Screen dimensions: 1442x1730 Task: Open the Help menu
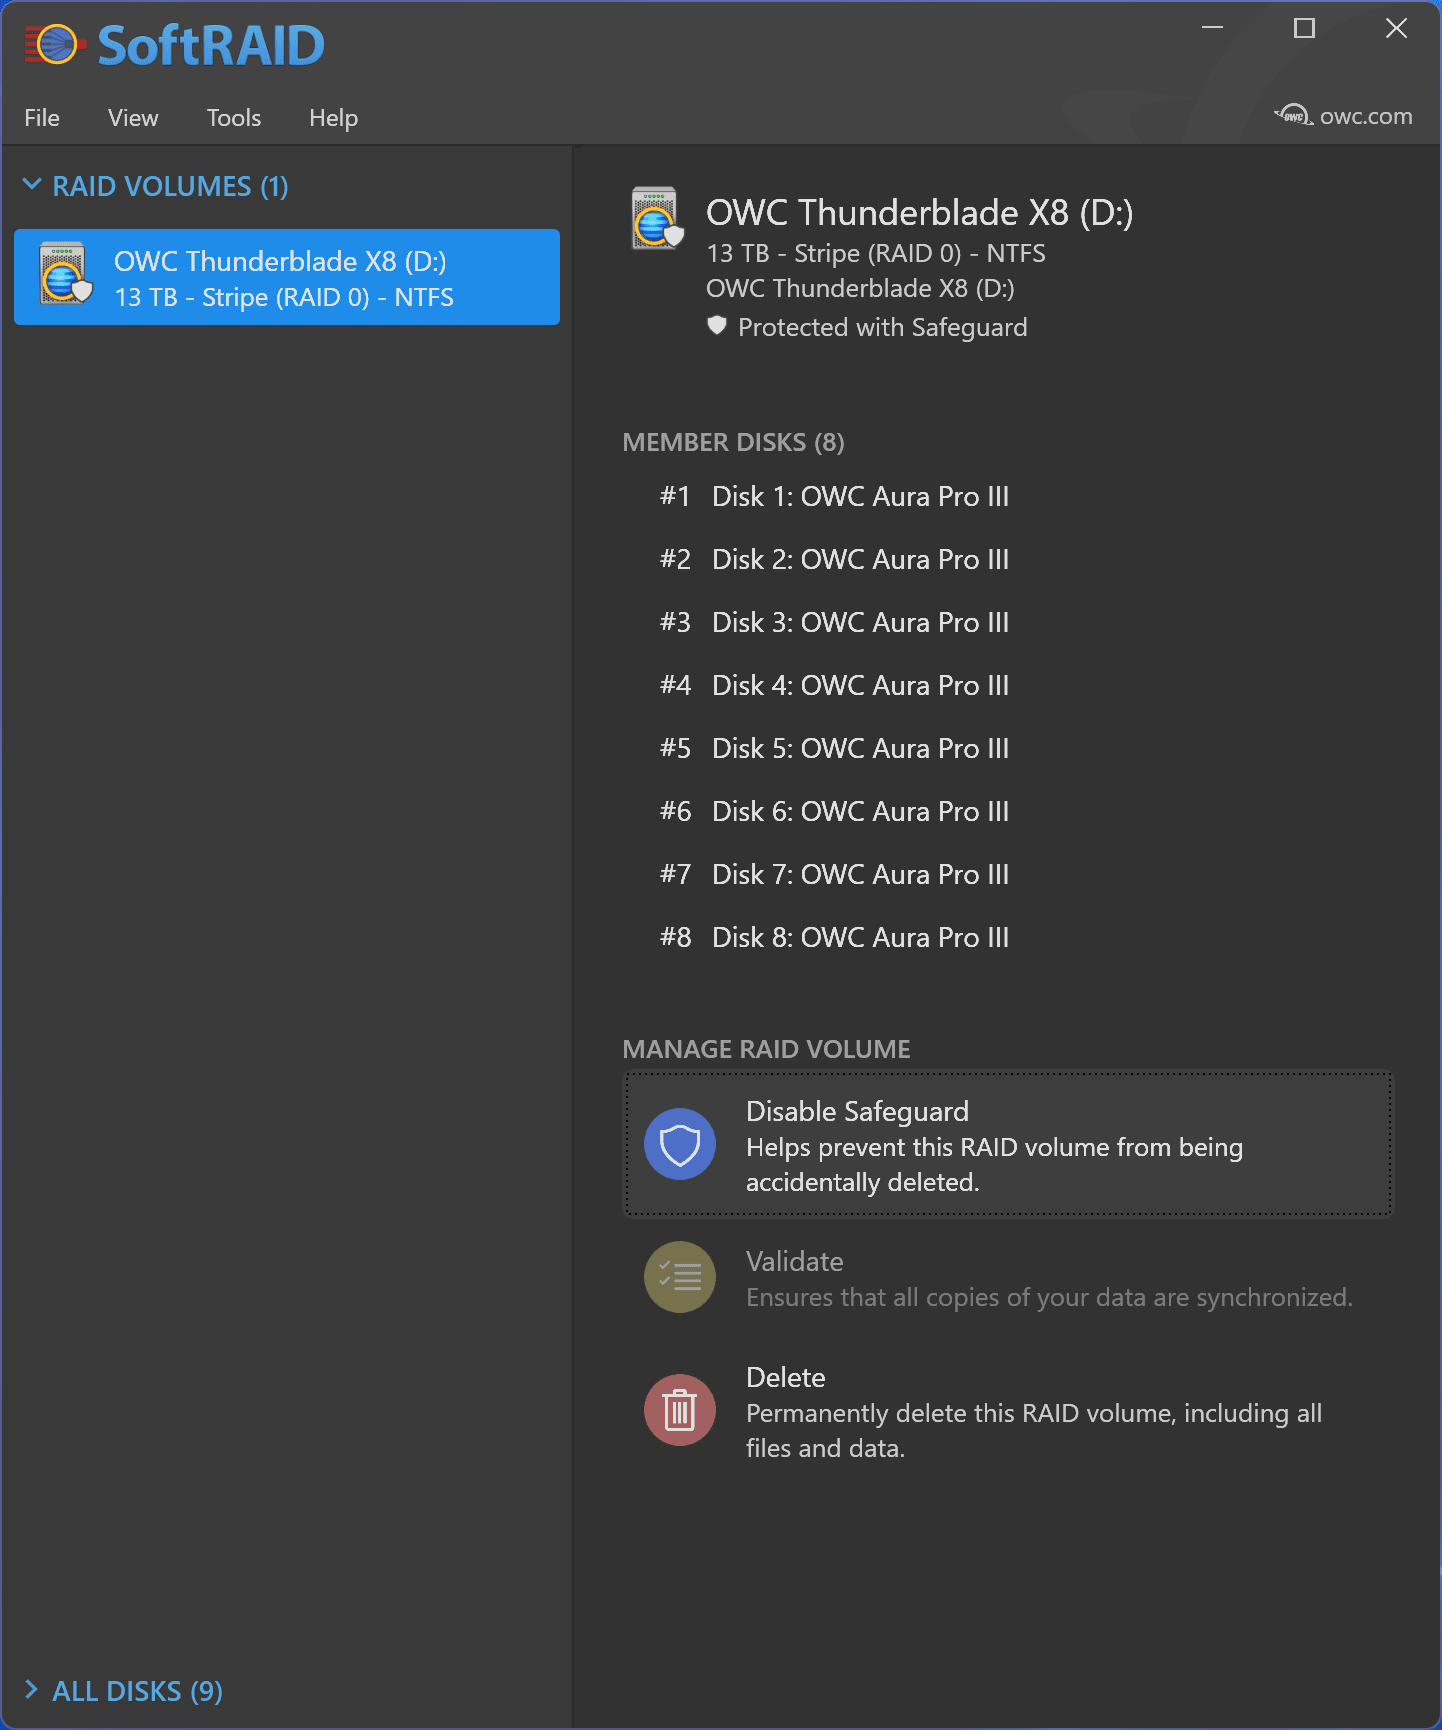333,118
